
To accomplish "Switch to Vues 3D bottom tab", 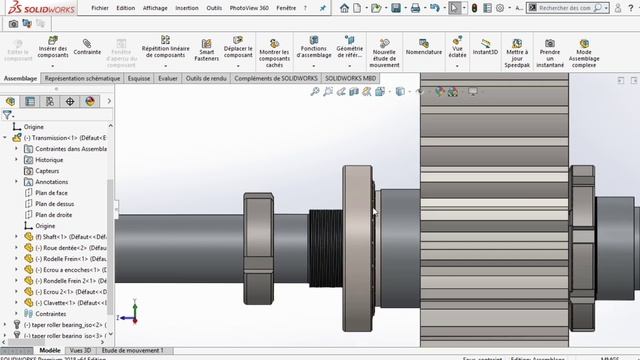I will (x=80, y=351).
